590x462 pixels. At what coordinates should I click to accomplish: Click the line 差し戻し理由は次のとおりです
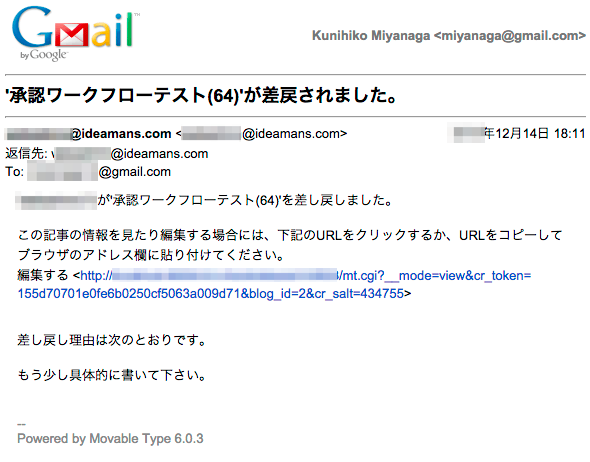click(111, 340)
